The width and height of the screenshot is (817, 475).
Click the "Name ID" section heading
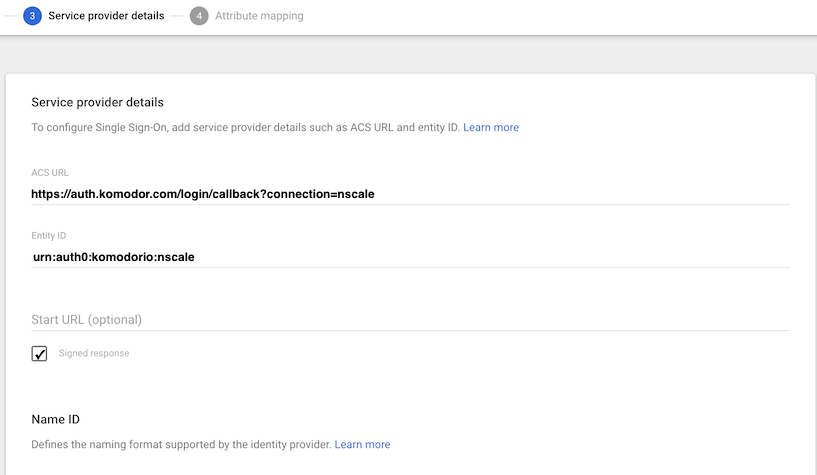[56, 419]
